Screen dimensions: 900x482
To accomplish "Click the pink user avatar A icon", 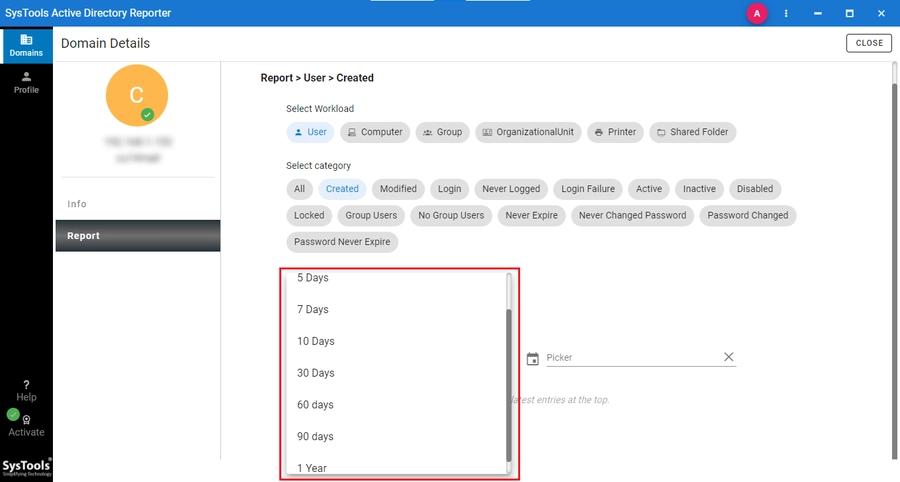I will [x=757, y=13].
